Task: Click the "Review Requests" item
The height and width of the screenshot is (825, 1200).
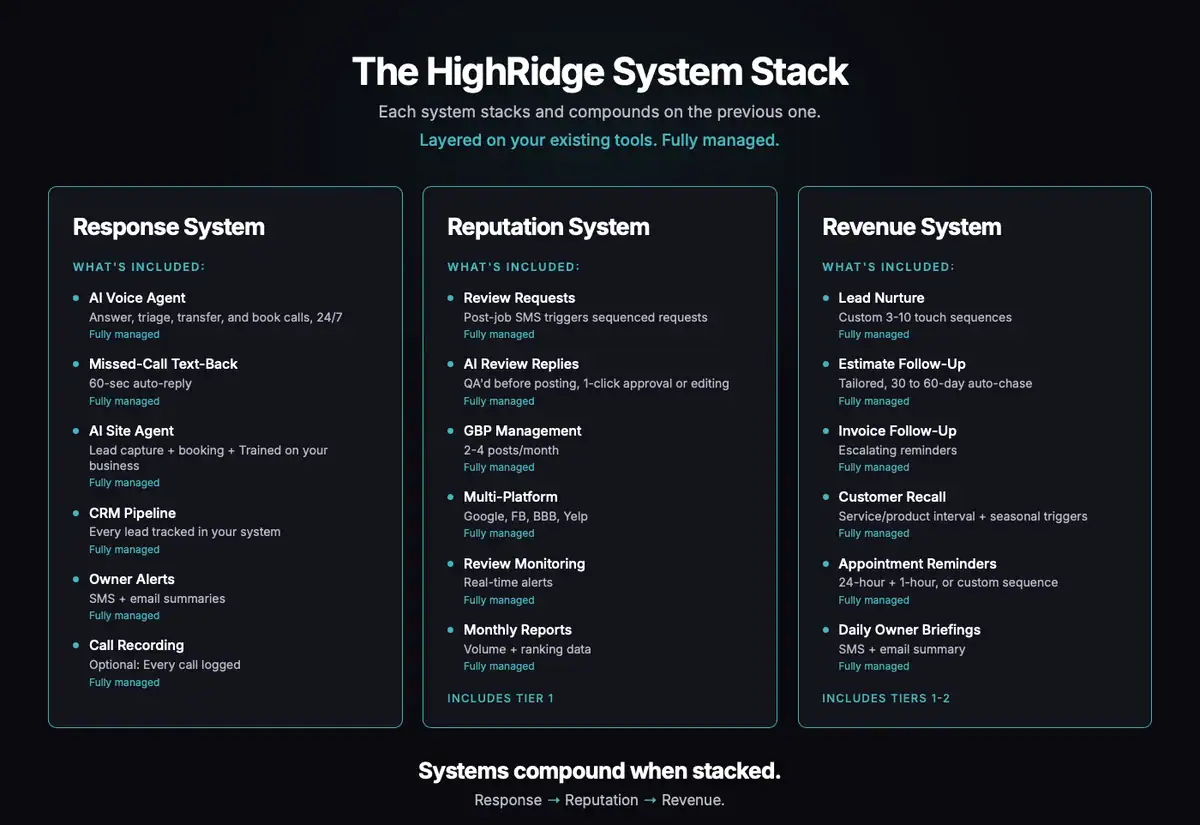Action: [x=519, y=298]
